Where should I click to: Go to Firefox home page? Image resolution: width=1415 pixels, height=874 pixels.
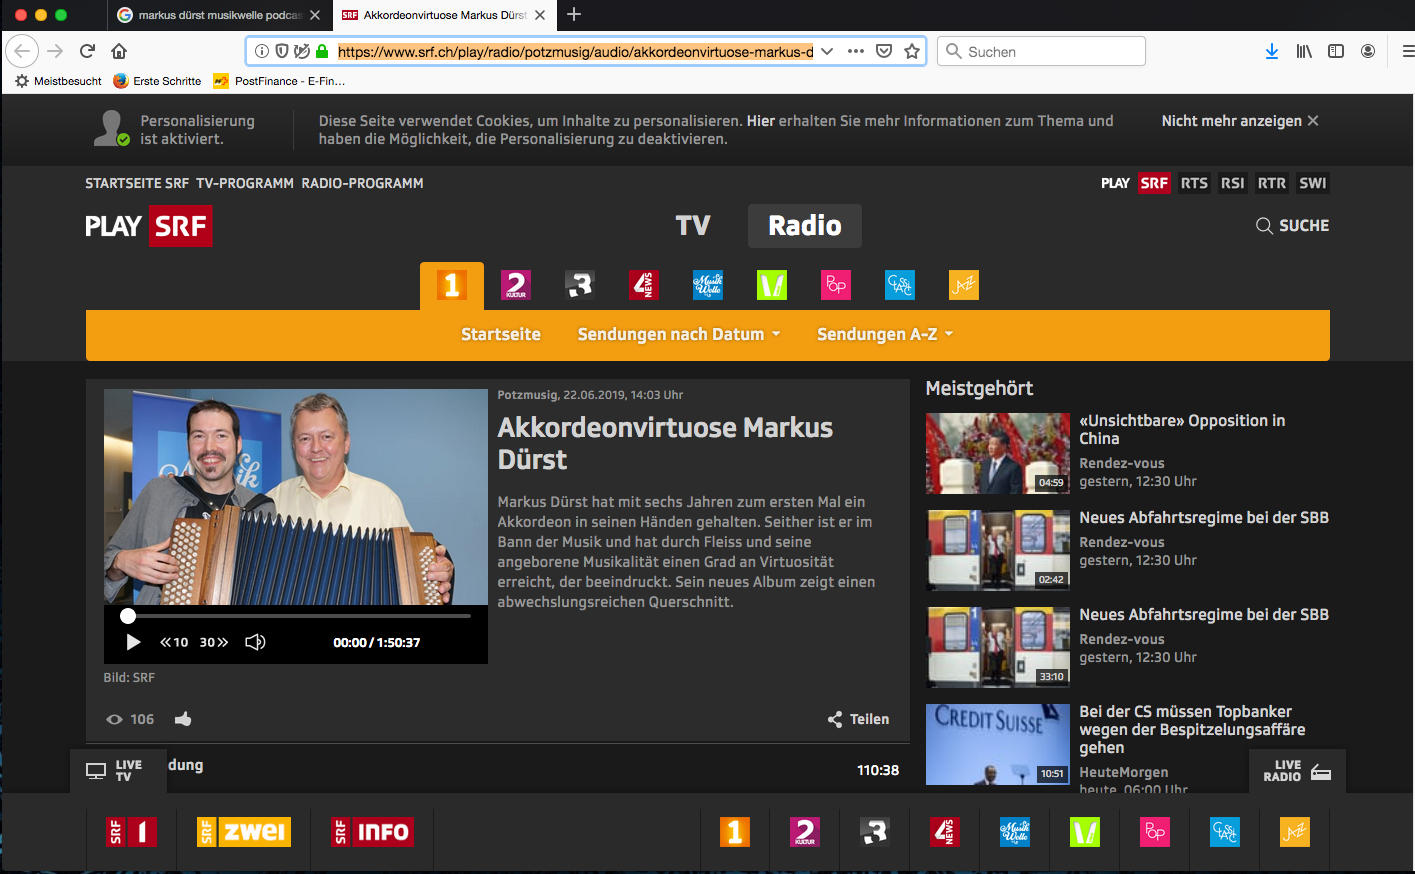coord(119,51)
